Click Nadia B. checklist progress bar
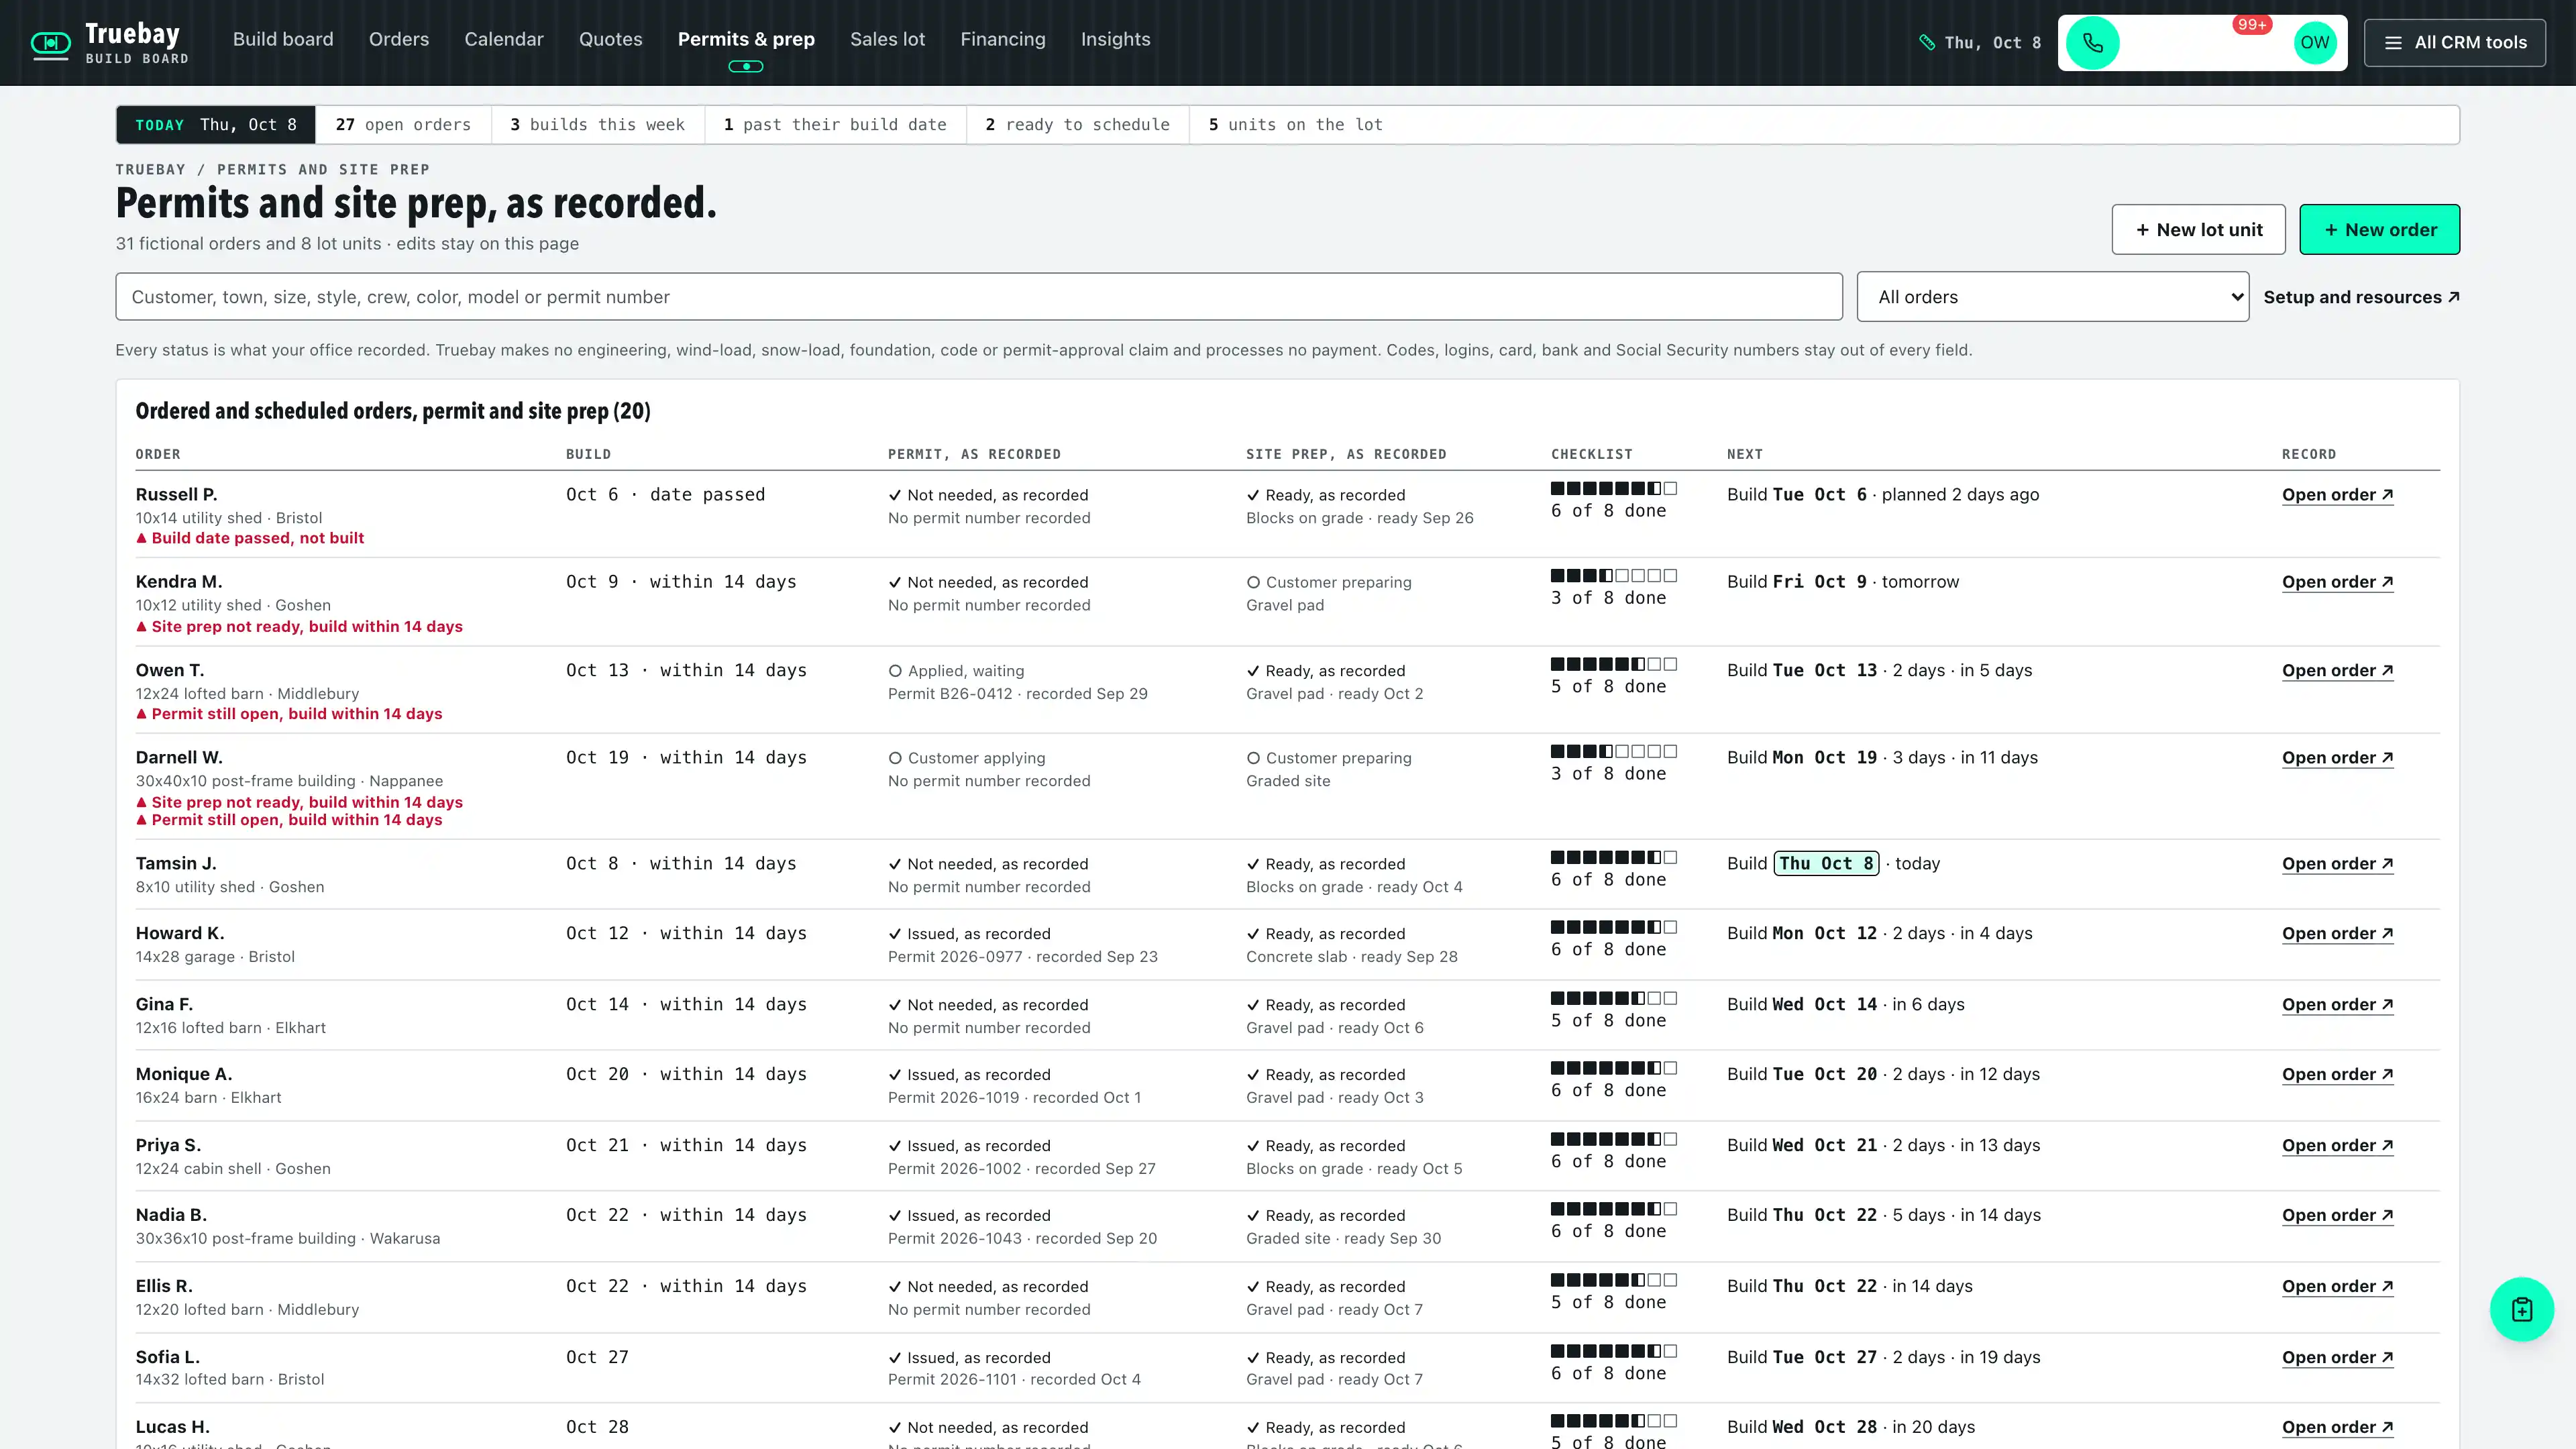This screenshot has height=1449, width=2576. tap(1613, 1209)
